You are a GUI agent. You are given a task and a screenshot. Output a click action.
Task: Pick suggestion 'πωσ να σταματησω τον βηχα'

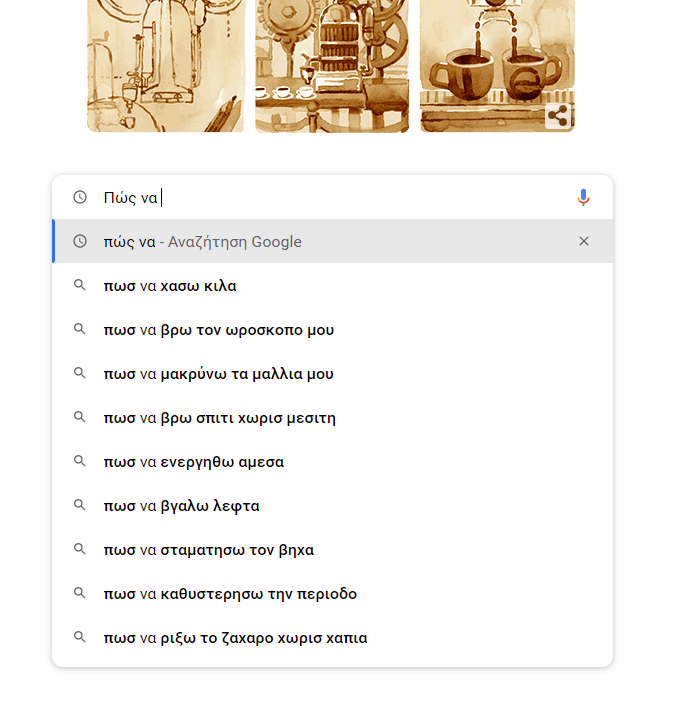pos(208,550)
